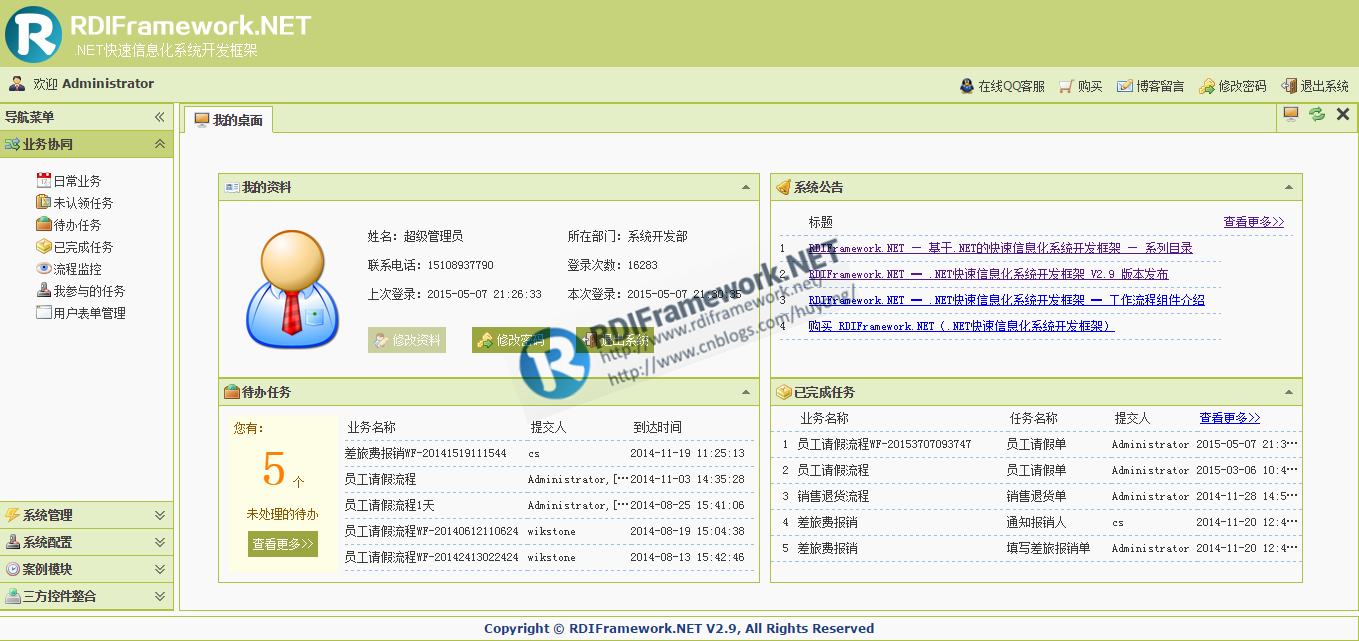1359x641 pixels.
Task: Click the administrator avatar image
Action: [291, 288]
